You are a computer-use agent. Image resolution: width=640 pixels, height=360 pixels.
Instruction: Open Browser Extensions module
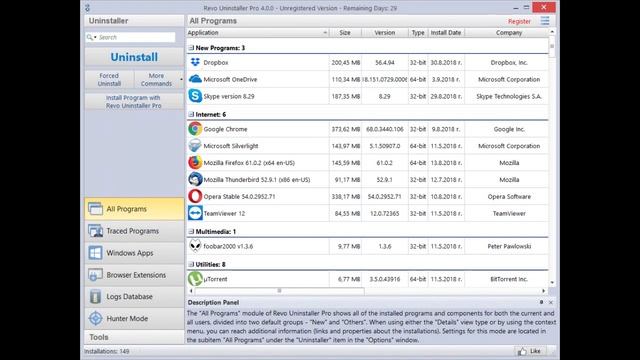tap(134, 275)
